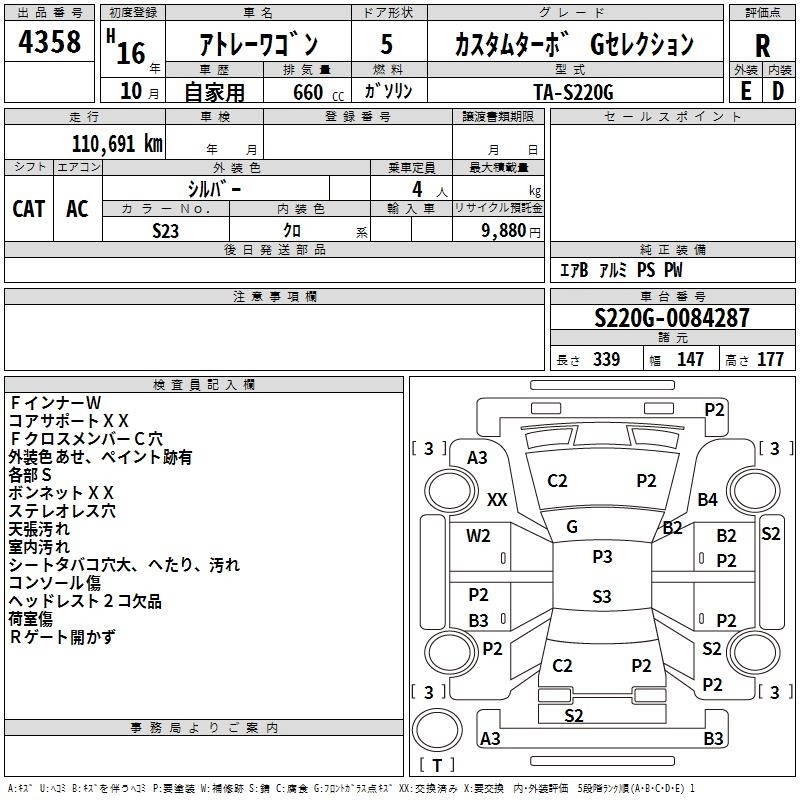Select the model code TA-S220G
The width and height of the screenshot is (800, 800).
(x=573, y=92)
